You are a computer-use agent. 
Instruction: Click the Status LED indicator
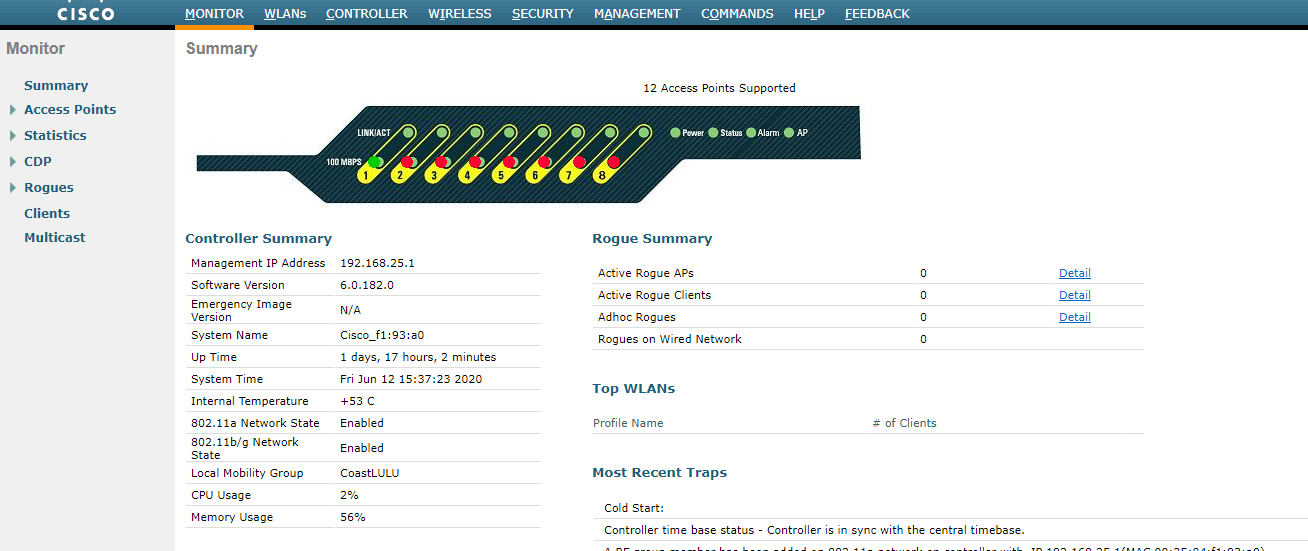(713, 132)
